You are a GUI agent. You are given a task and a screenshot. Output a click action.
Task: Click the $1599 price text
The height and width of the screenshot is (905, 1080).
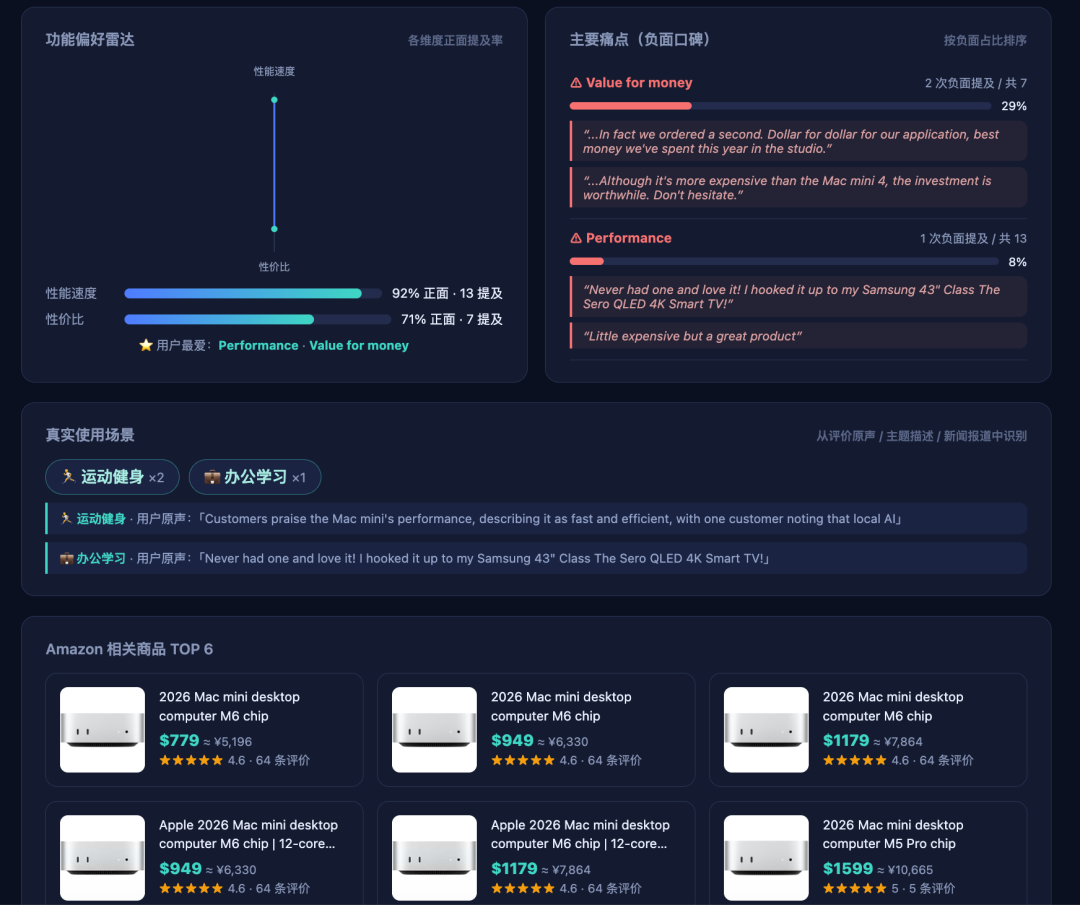pos(848,868)
